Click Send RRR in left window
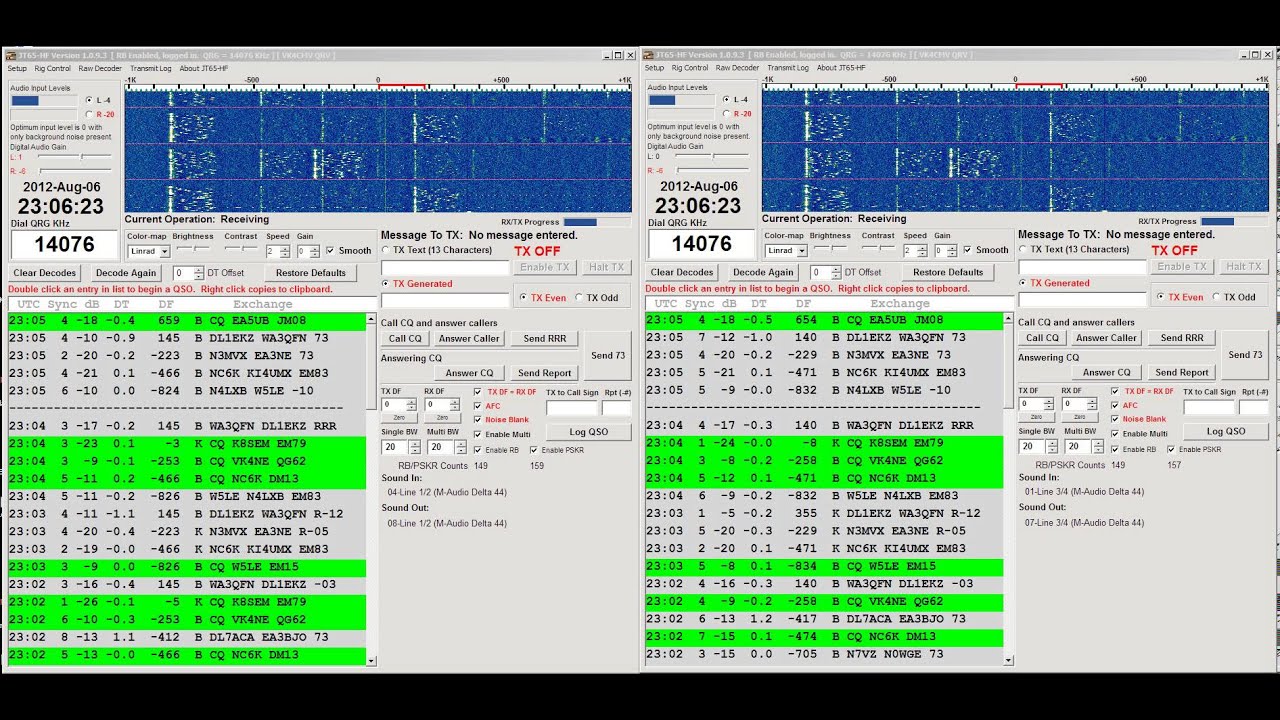This screenshot has width=1280, height=720. click(545, 339)
